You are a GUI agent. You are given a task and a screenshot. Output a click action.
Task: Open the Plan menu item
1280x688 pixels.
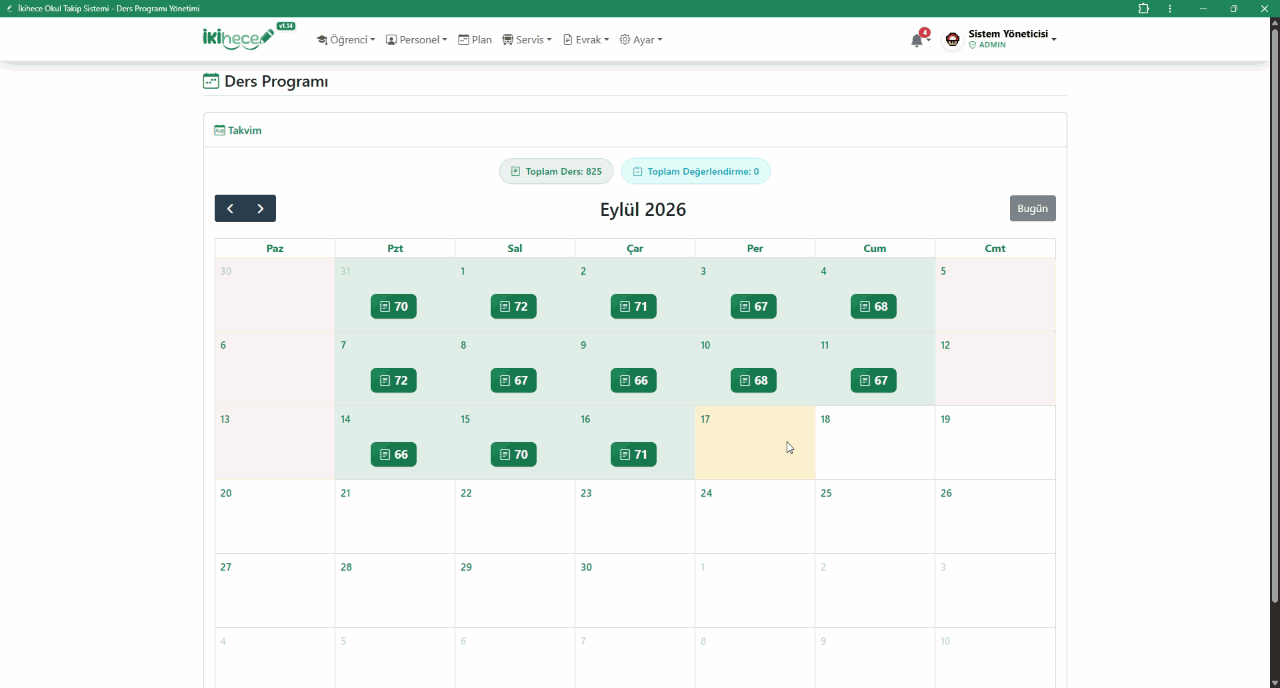[475, 40]
